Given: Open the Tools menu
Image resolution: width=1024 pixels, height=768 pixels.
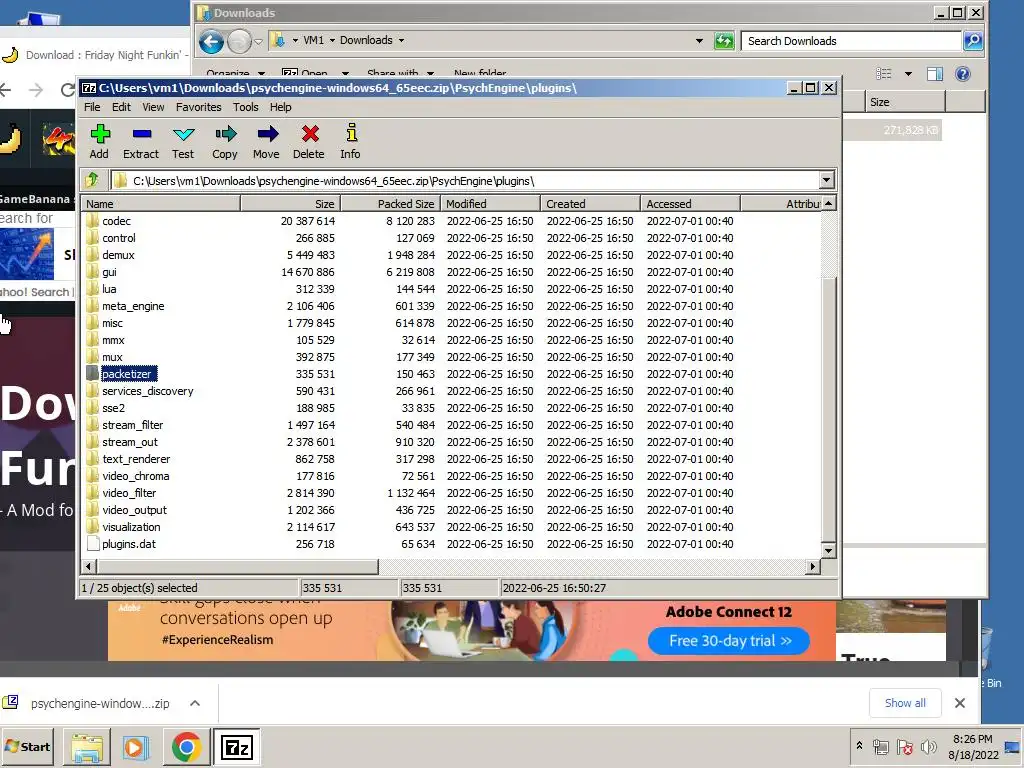Looking at the screenshot, I should (x=246, y=107).
